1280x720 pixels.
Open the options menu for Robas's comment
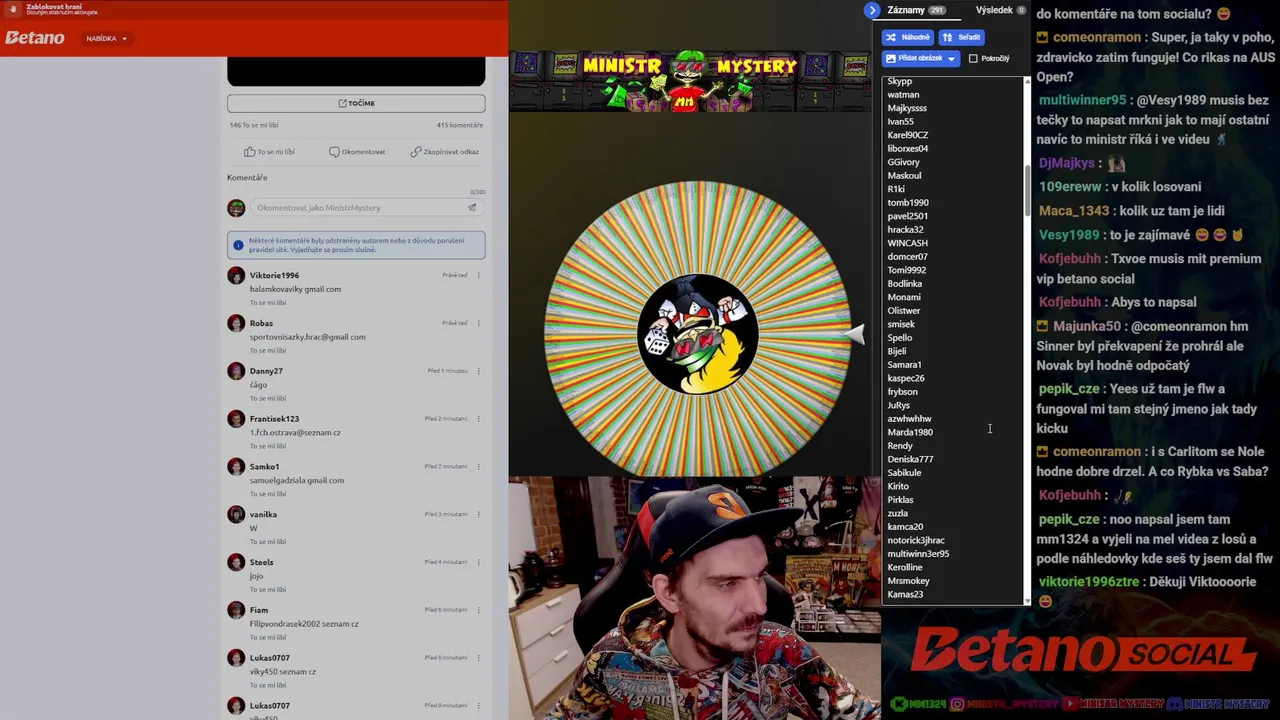[x=479, y=323]
